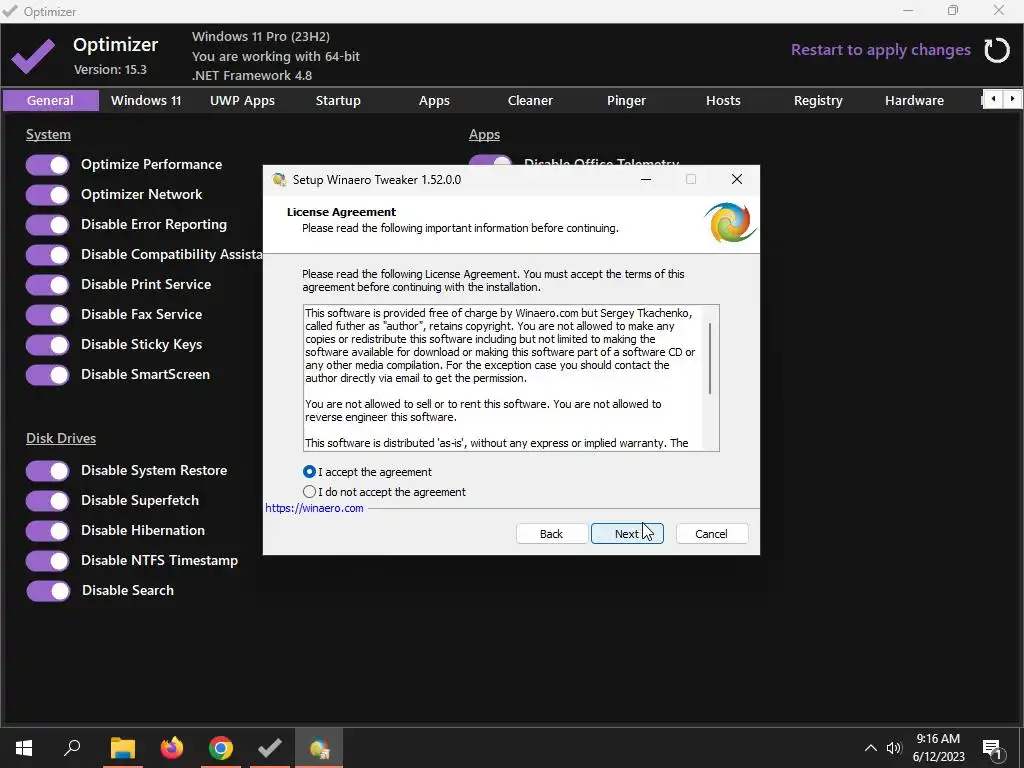
Task: Open the Hardware tab
Action: coord(914,101)
